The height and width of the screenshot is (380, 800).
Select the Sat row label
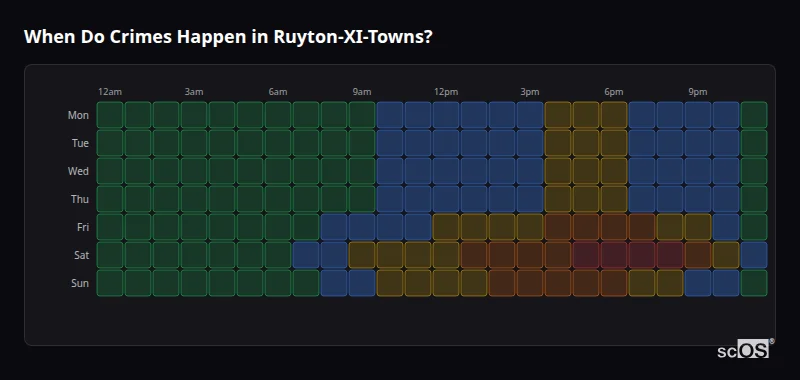click(x=81, y=255)
